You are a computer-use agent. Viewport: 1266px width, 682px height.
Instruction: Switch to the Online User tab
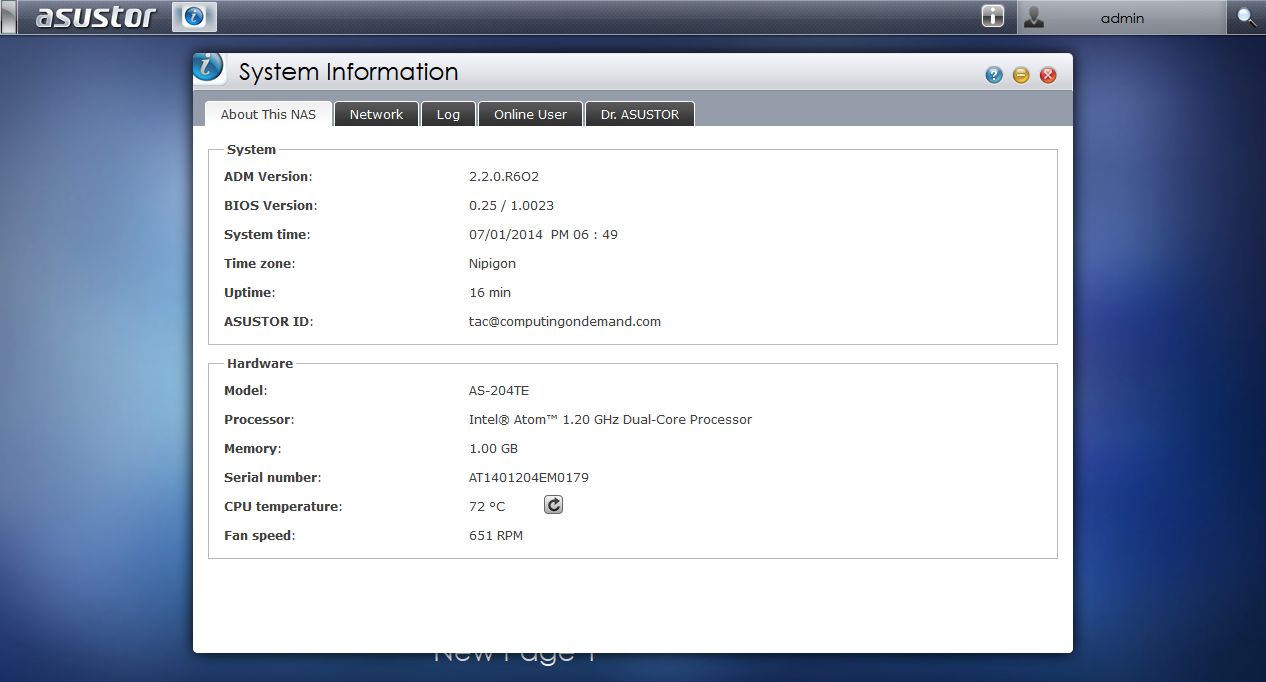(530, 114)
